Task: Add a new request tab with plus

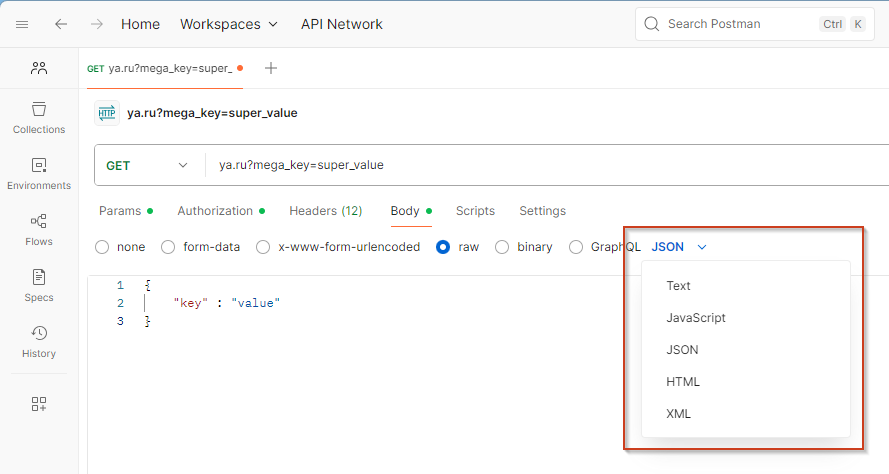Action: tap(271, 68)
